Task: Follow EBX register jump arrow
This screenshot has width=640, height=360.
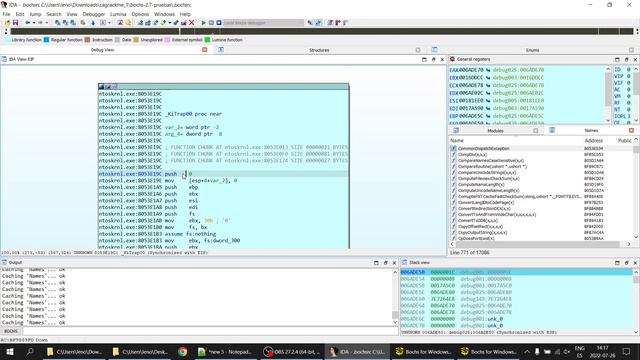Action: click(488, 78)
